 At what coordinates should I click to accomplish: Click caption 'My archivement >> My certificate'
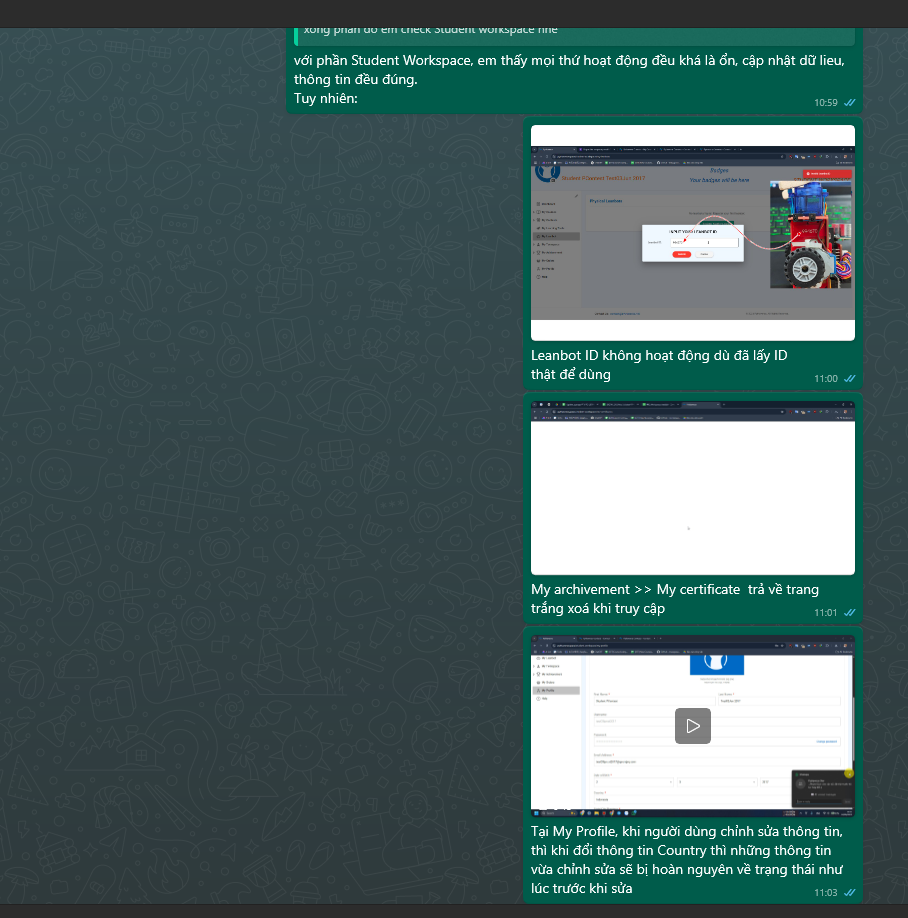pyautogui.click(x=675, y=598)
